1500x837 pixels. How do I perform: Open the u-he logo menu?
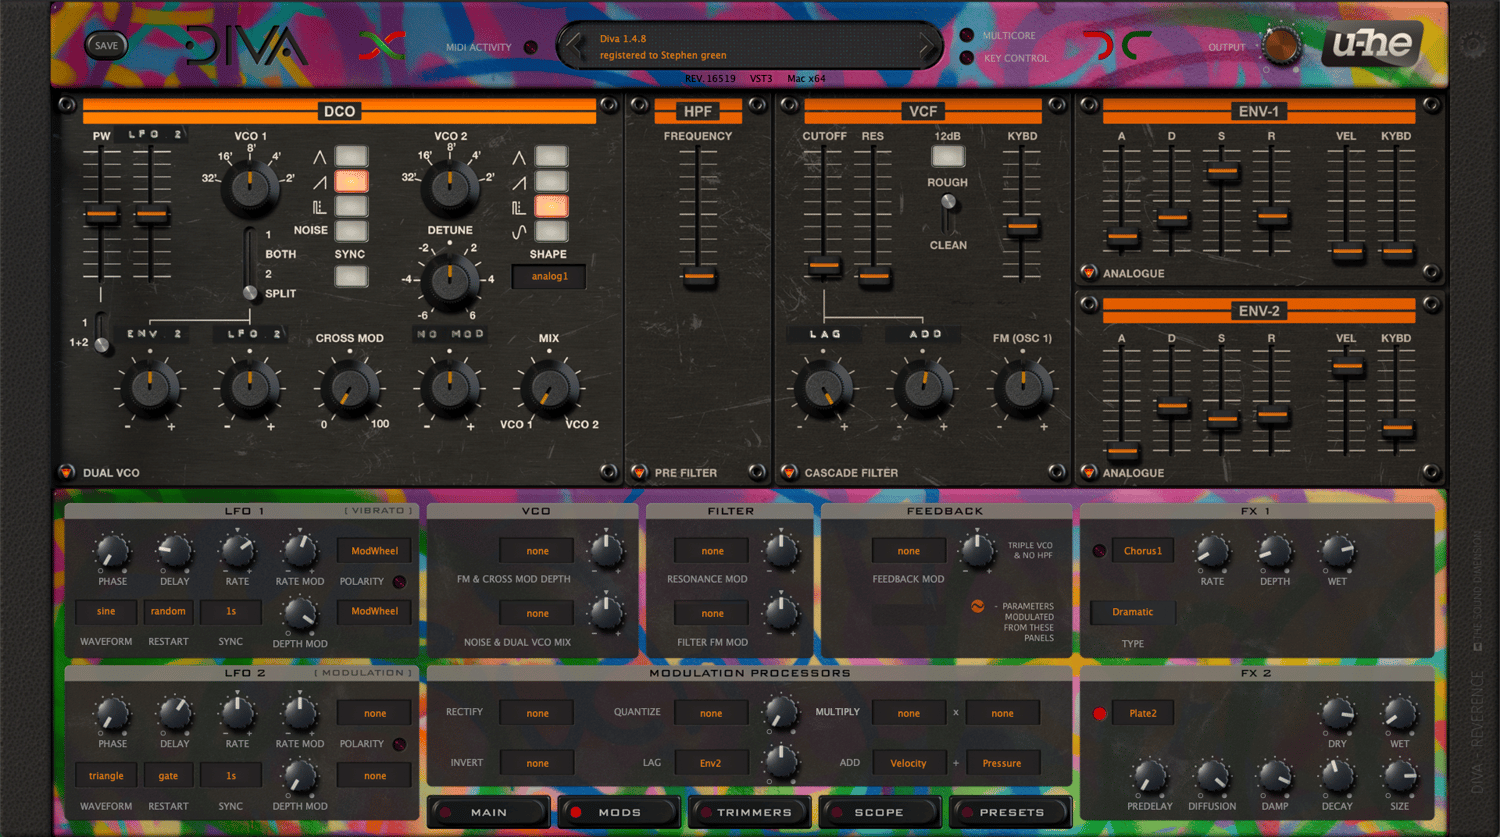pos(1372,45)
